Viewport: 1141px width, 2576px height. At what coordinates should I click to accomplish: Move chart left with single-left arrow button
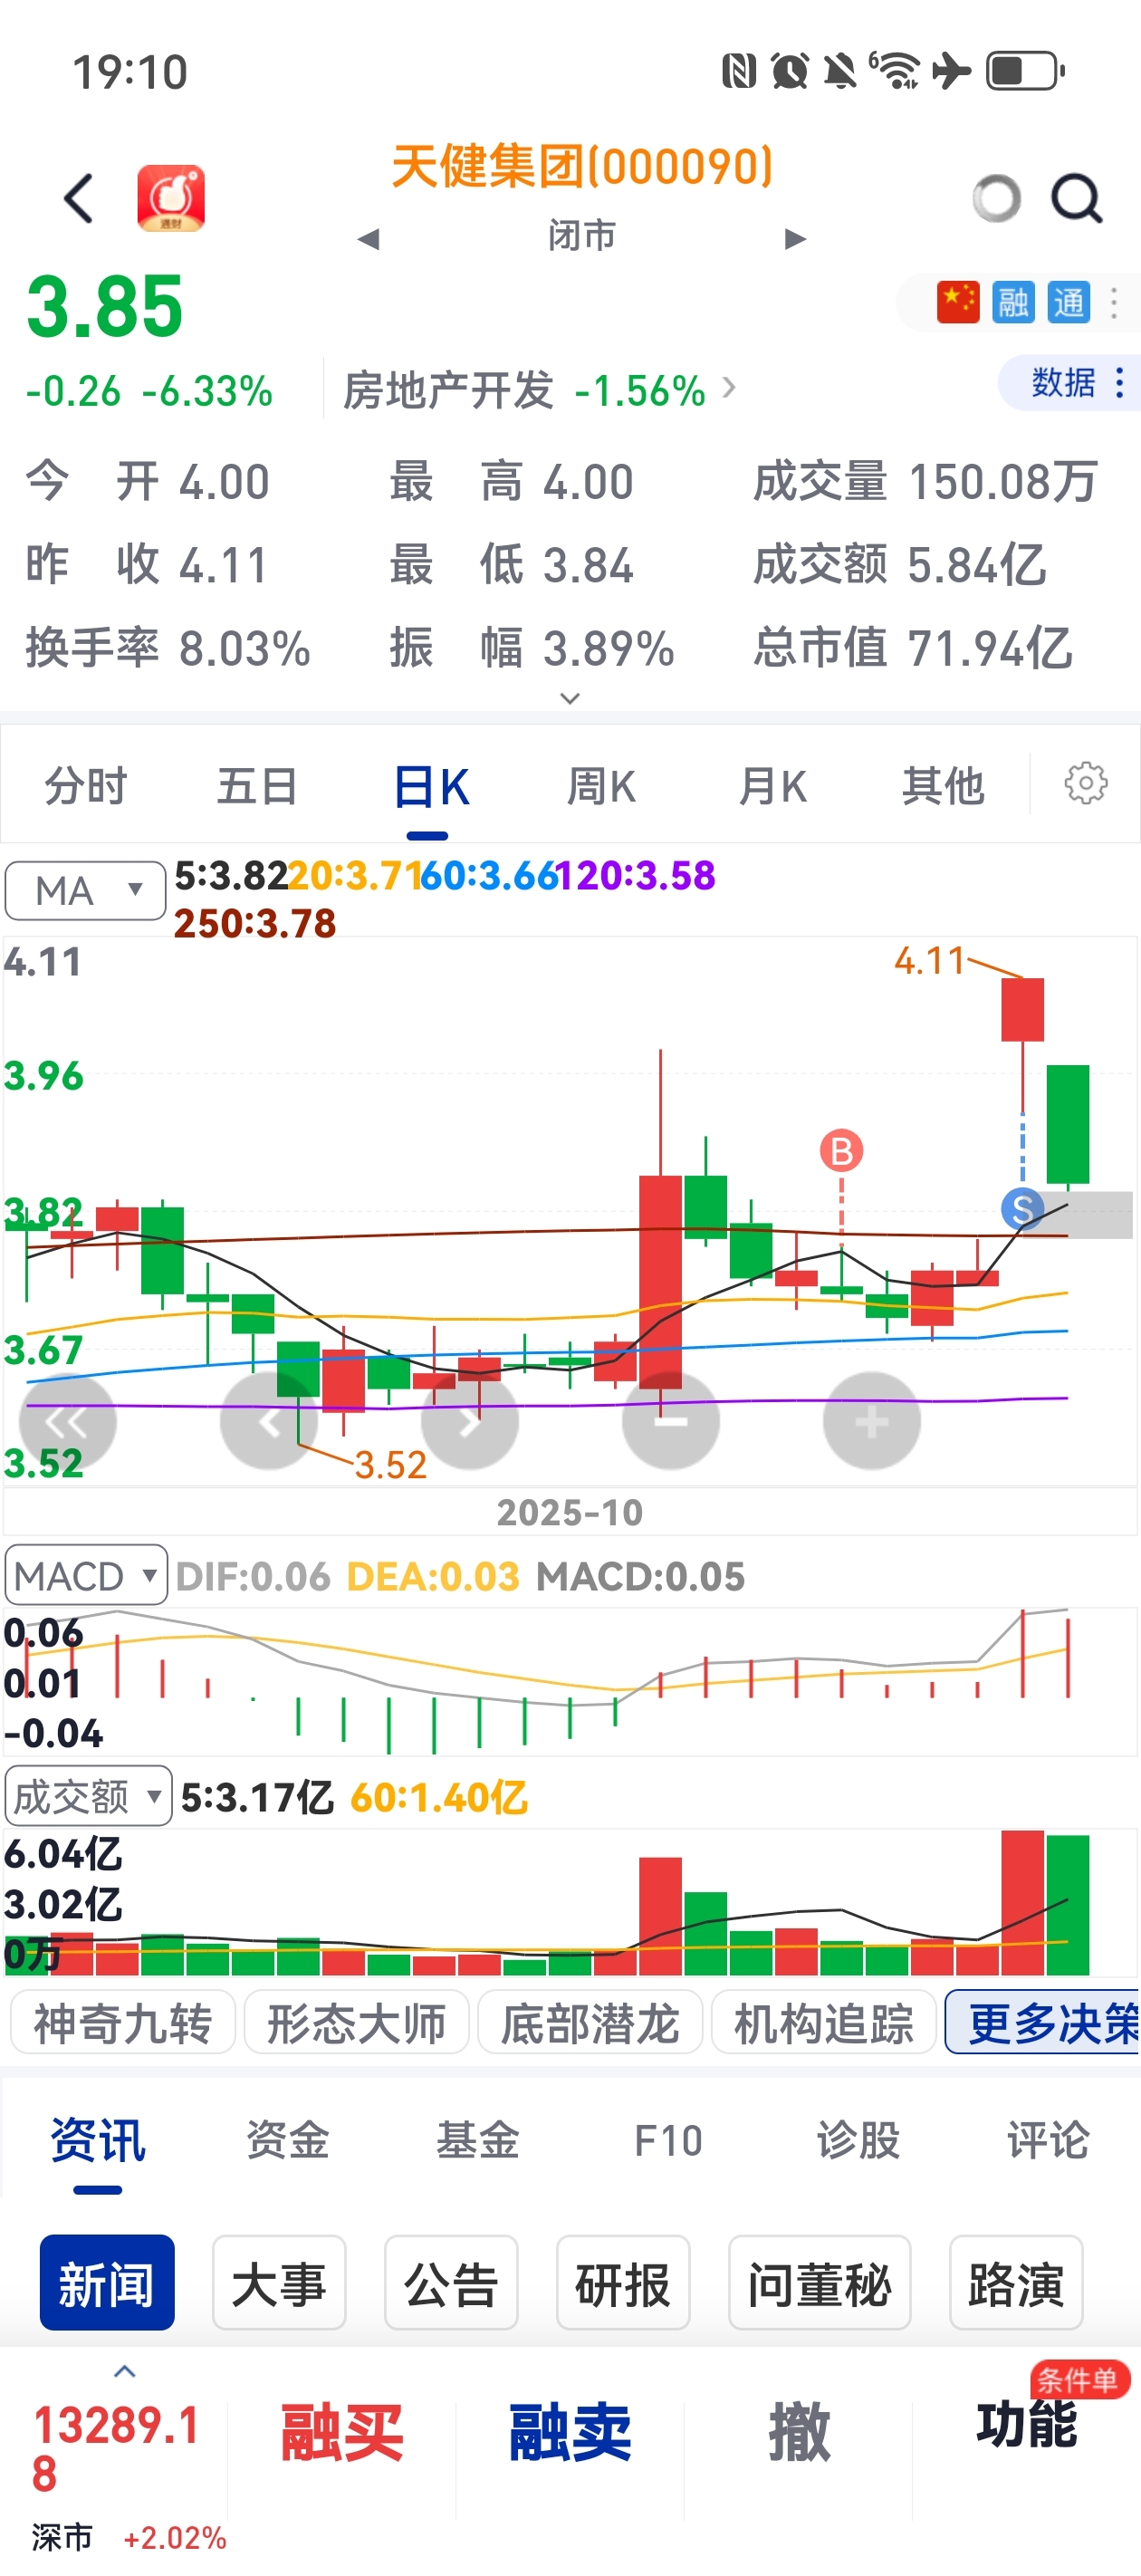point(268,1421)
